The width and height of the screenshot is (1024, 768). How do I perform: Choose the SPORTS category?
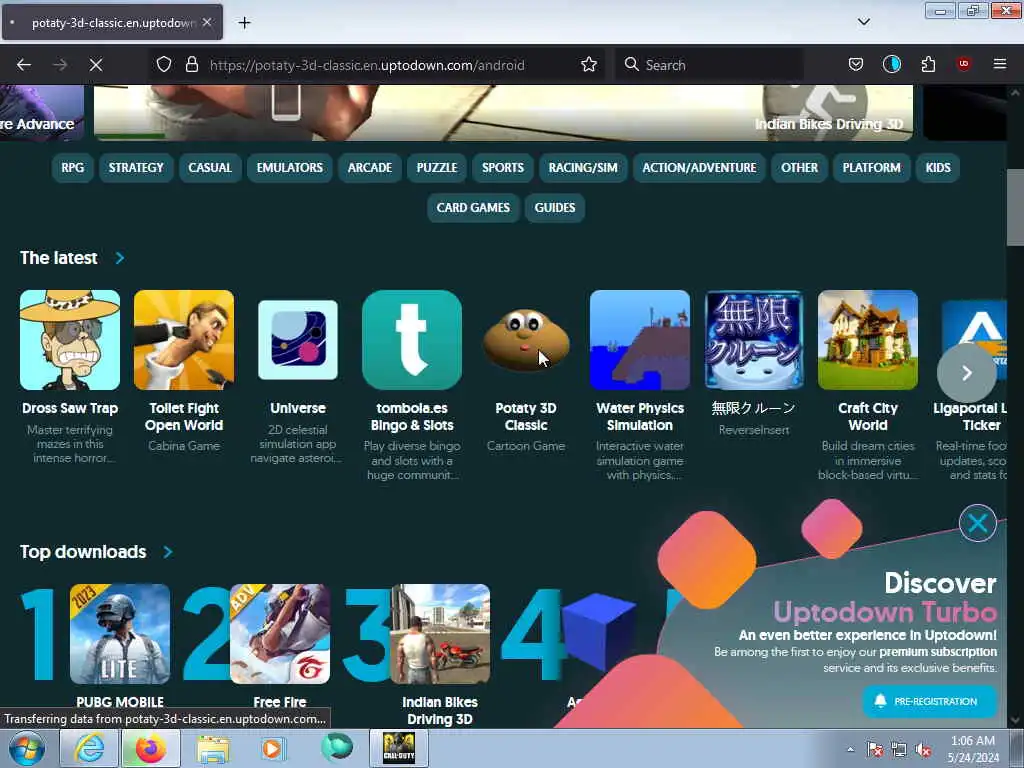pyautogui.click(x=503, y=168)
